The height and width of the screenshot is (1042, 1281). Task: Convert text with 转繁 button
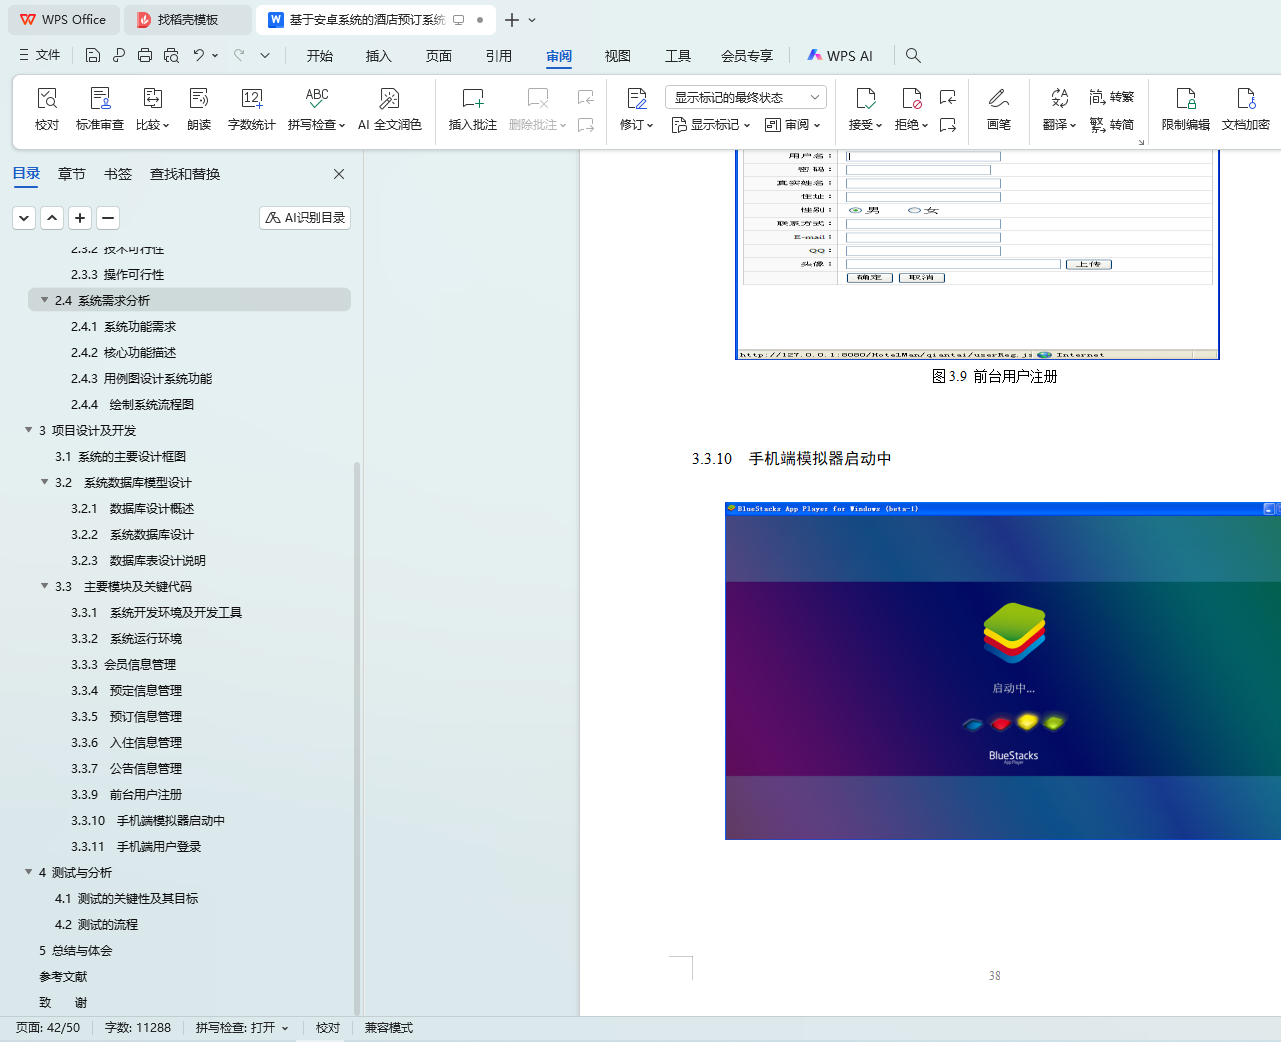(x=1112, y=97)
